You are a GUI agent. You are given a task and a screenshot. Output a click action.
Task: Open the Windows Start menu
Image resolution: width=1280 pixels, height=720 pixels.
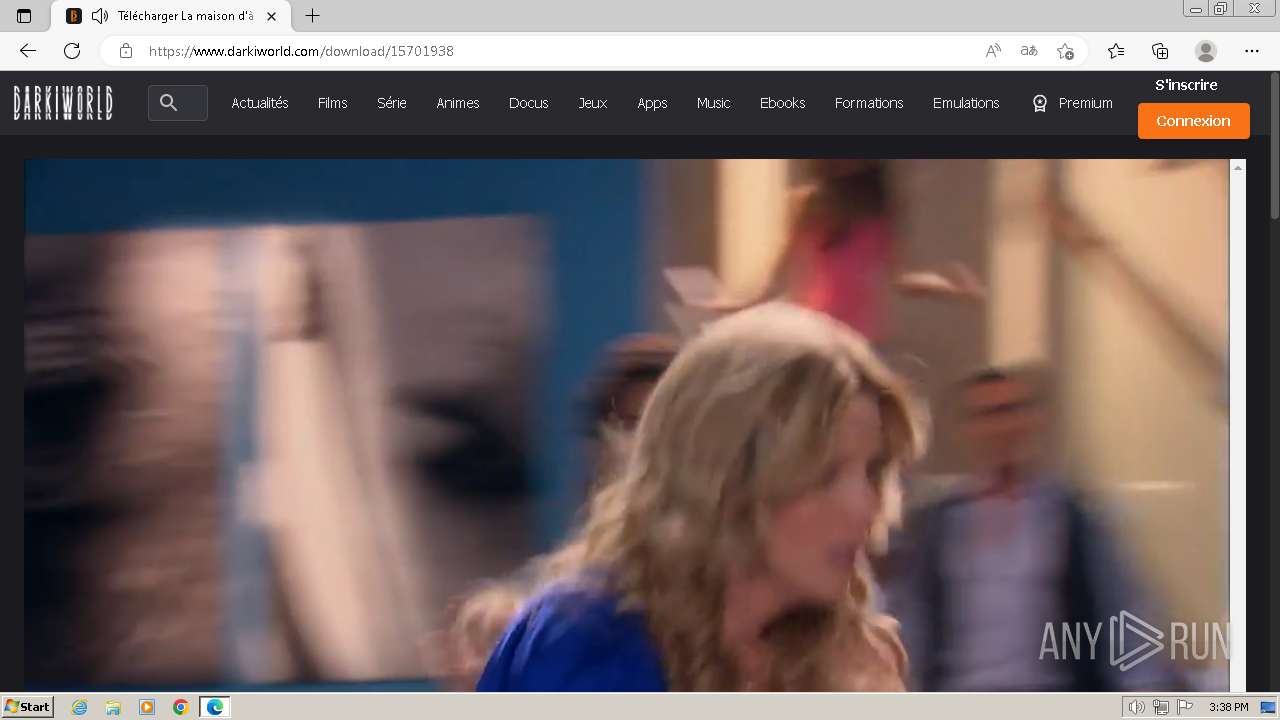click(x=27, y=707)
